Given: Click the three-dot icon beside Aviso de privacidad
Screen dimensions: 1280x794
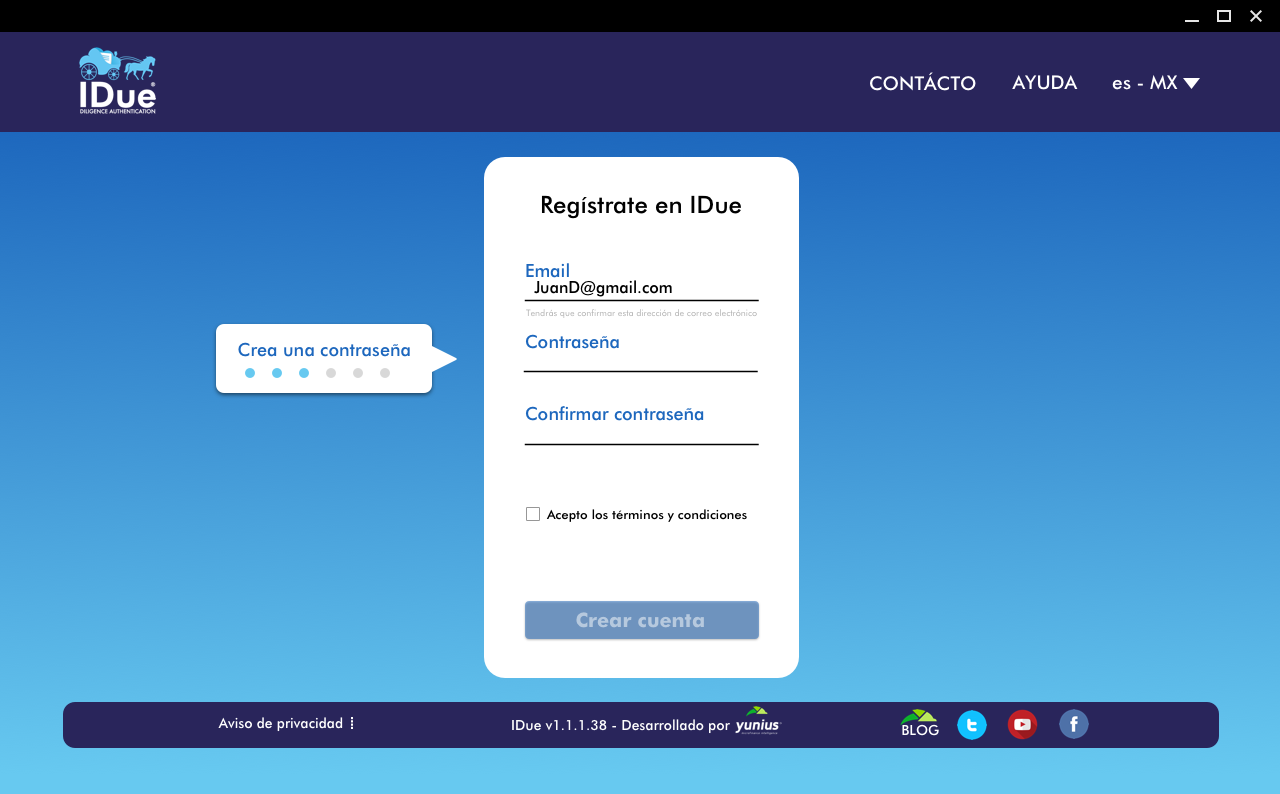Looking at the screenshot, I should coord(352,723).
